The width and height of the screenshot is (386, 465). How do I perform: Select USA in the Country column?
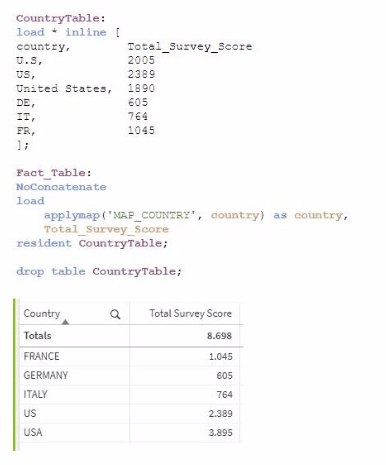tap(33, 432)
